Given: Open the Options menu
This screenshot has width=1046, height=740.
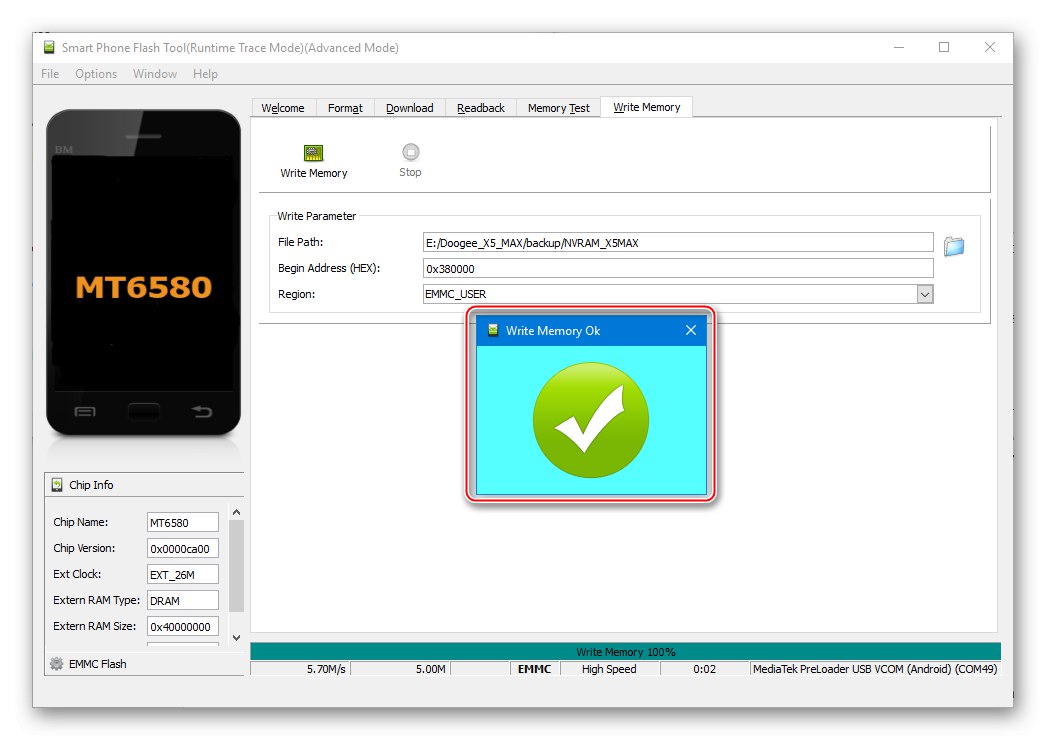Looking at the screenshot, I should pyautogui.click(x=96, y=73).
